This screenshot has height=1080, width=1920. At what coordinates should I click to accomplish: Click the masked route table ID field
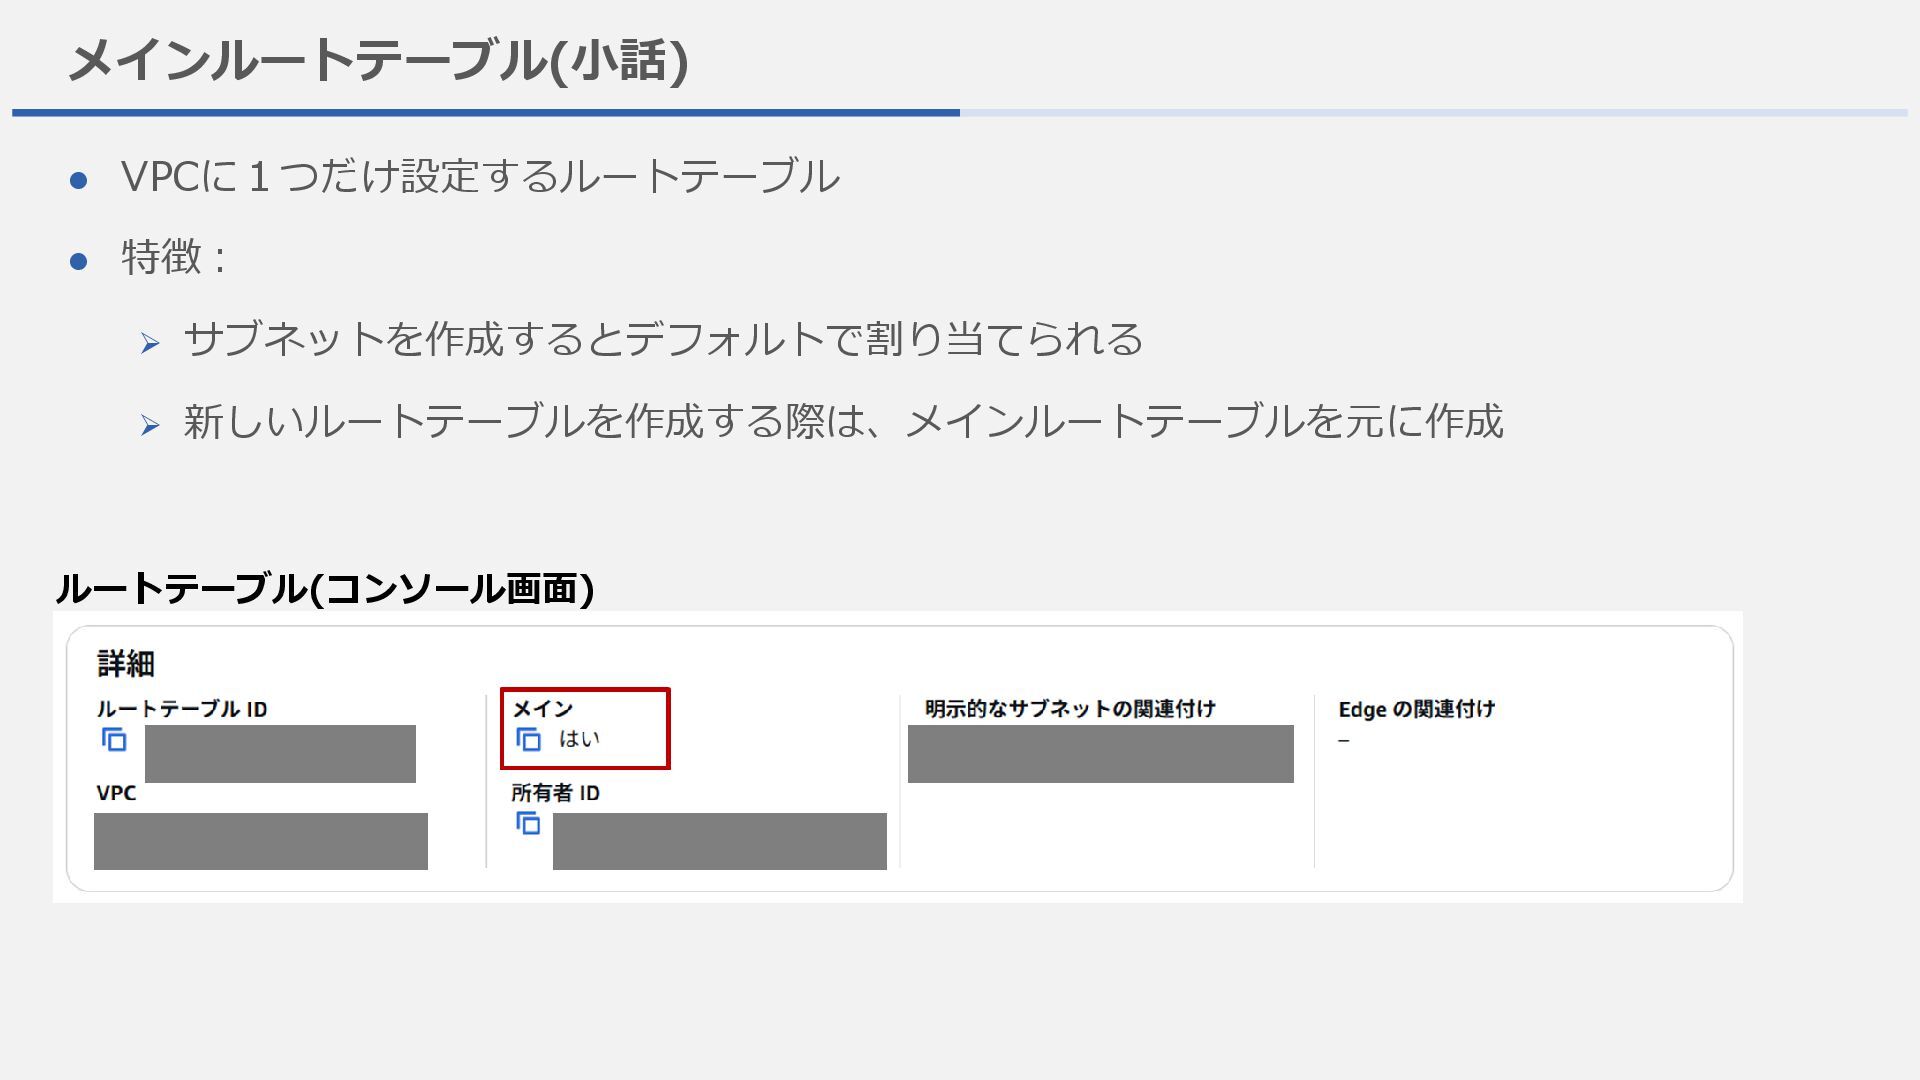(280, 754)
